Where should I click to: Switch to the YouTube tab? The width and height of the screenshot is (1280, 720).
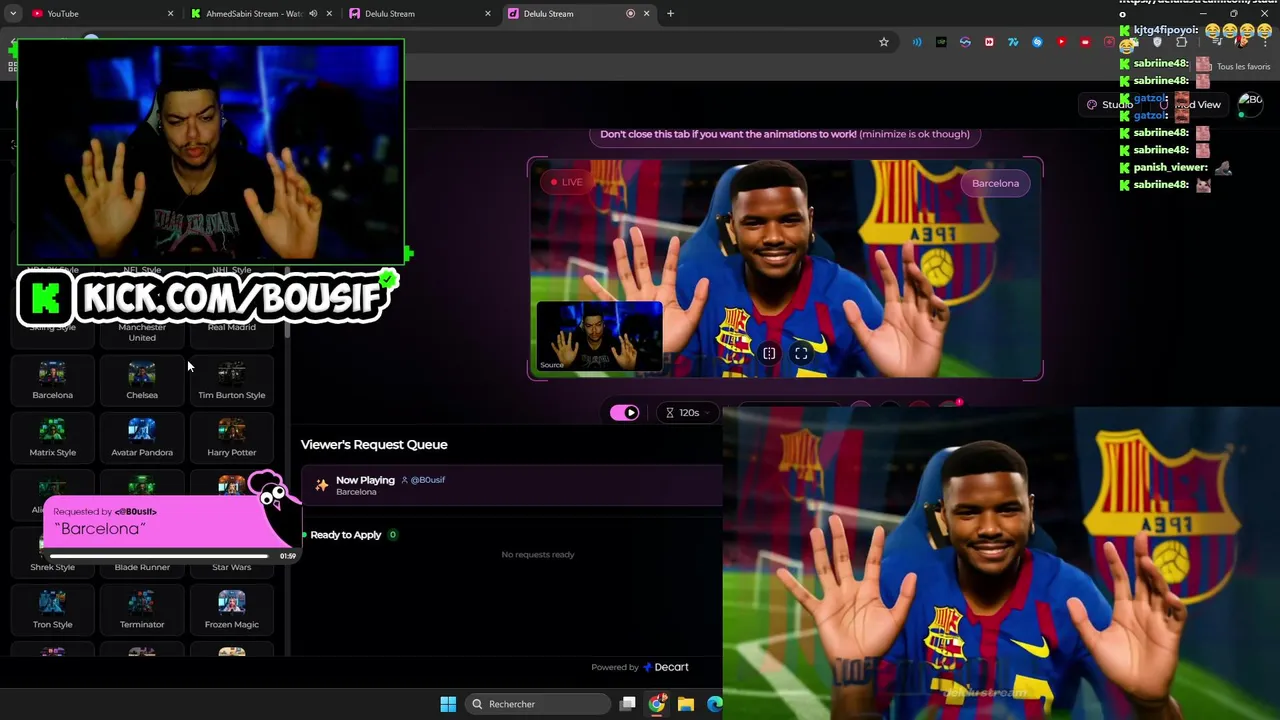coord(102,13)
